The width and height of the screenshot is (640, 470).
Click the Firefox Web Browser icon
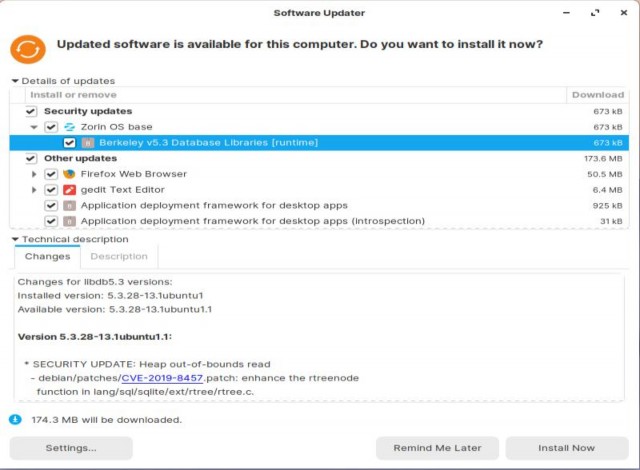click(69, 174)
